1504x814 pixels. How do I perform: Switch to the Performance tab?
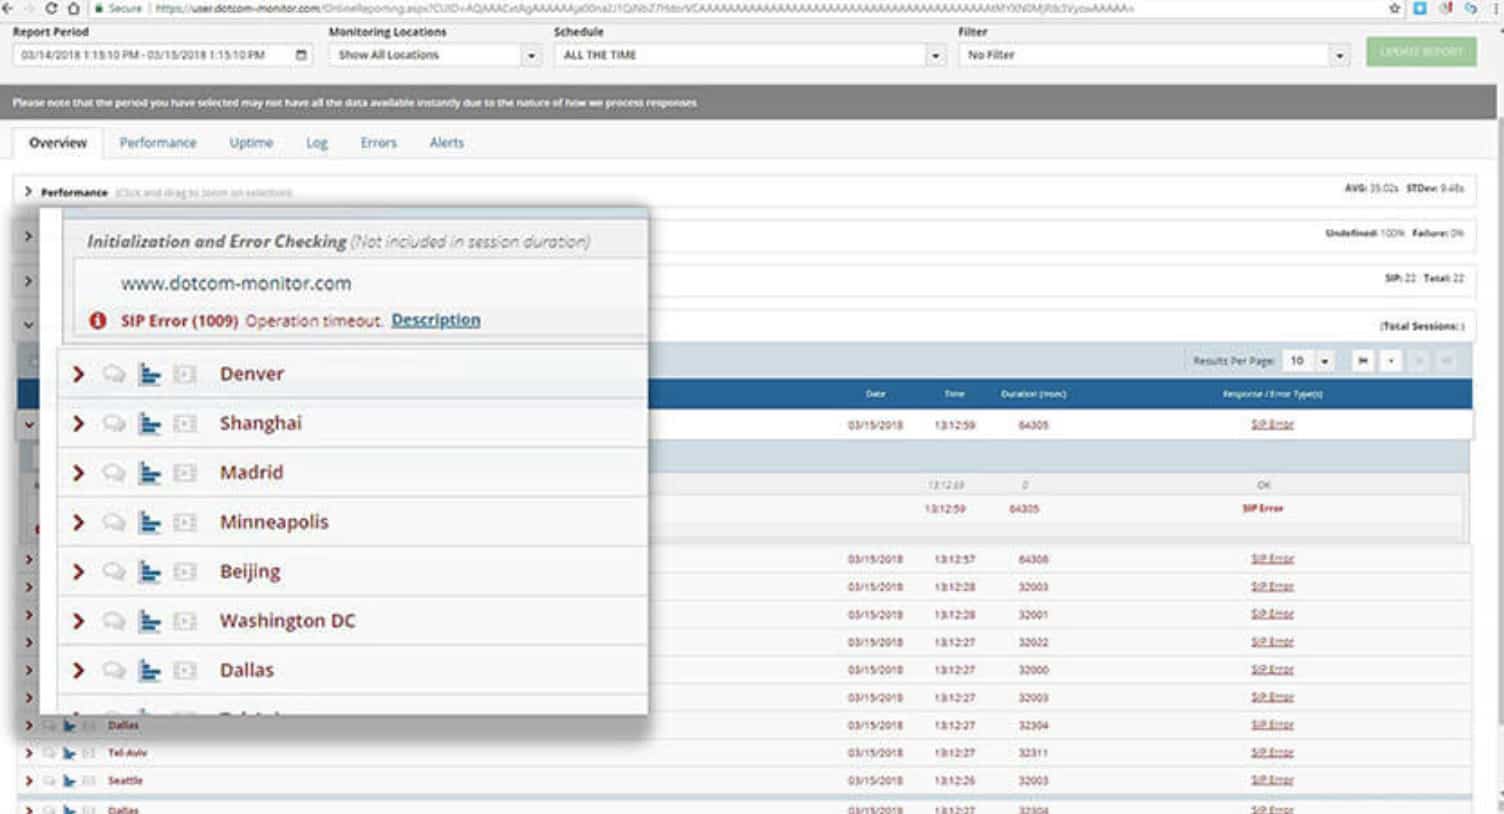(158, 143)
